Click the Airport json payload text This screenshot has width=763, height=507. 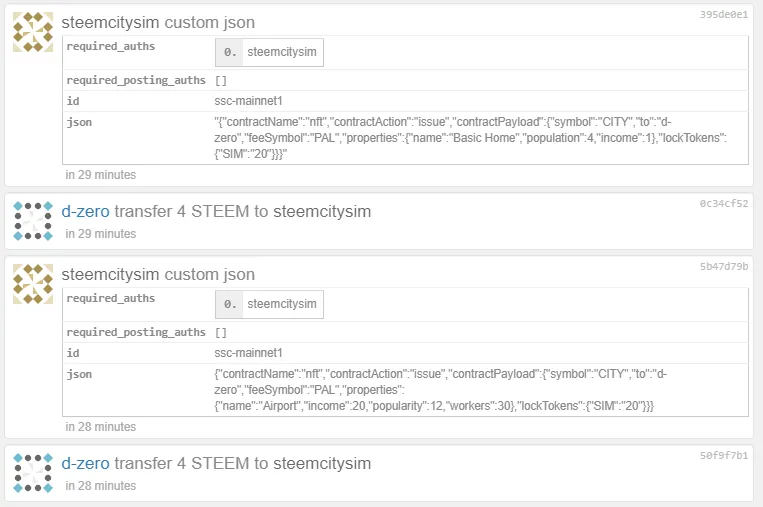[x=440, y=390]
